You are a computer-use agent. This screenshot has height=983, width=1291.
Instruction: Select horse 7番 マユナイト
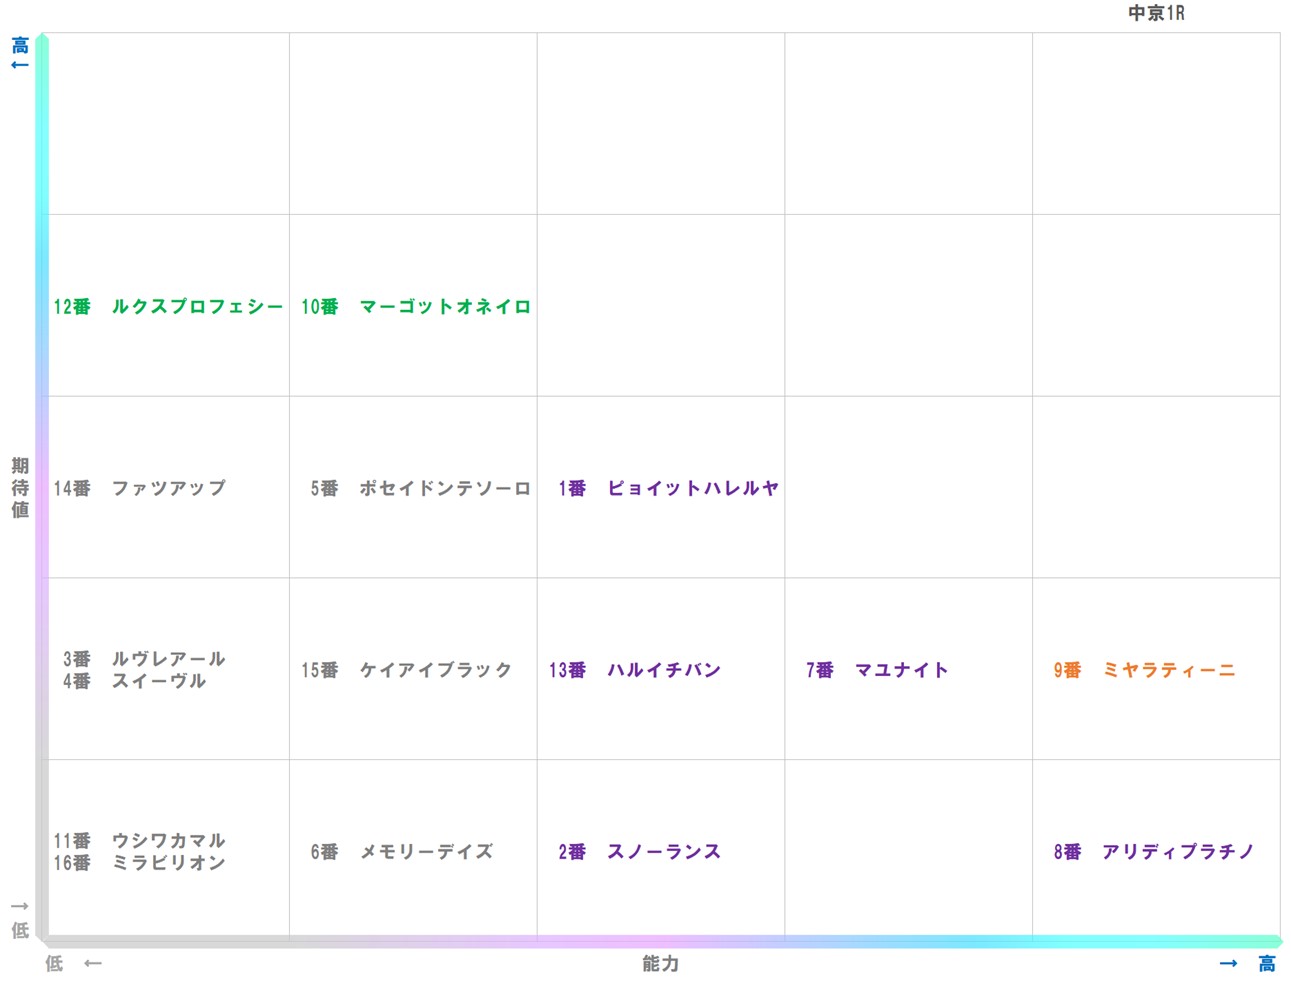click(875, 670)
